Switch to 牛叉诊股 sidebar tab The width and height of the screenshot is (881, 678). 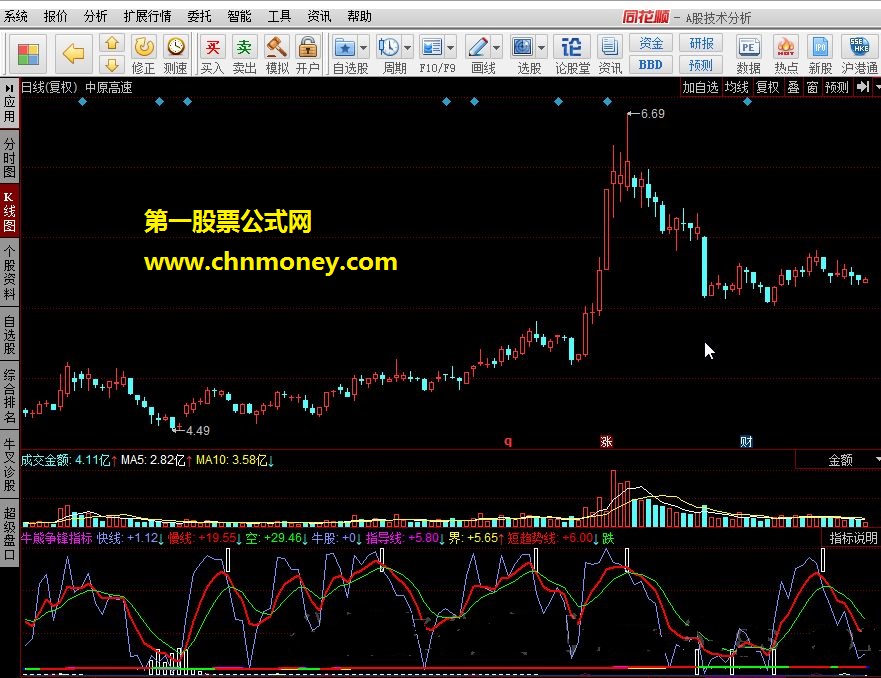click(x=10, y=465)
